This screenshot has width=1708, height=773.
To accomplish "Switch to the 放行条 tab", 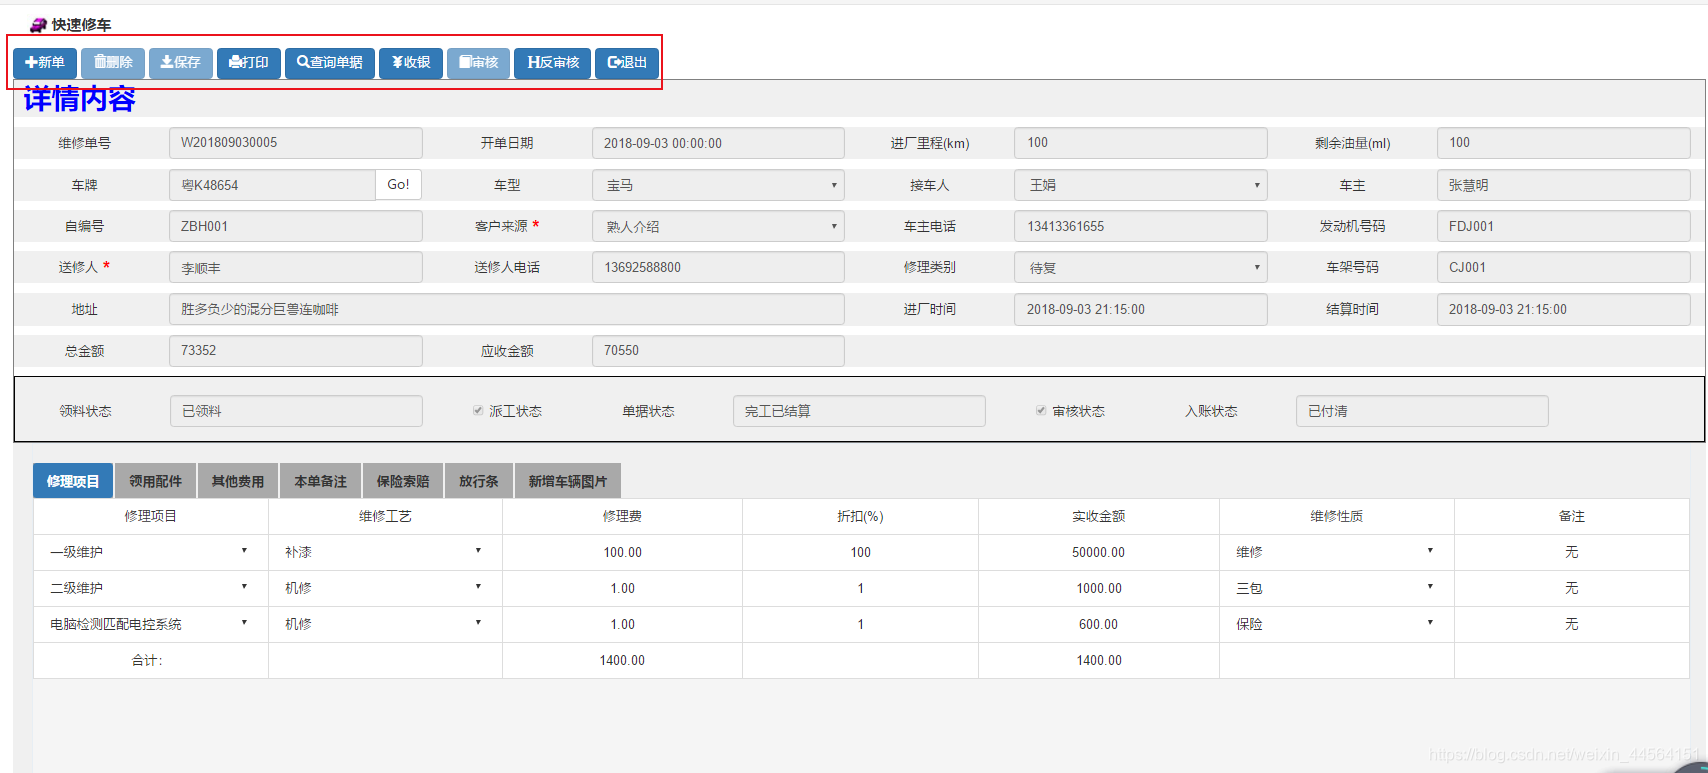I will [x=479, y=481].
